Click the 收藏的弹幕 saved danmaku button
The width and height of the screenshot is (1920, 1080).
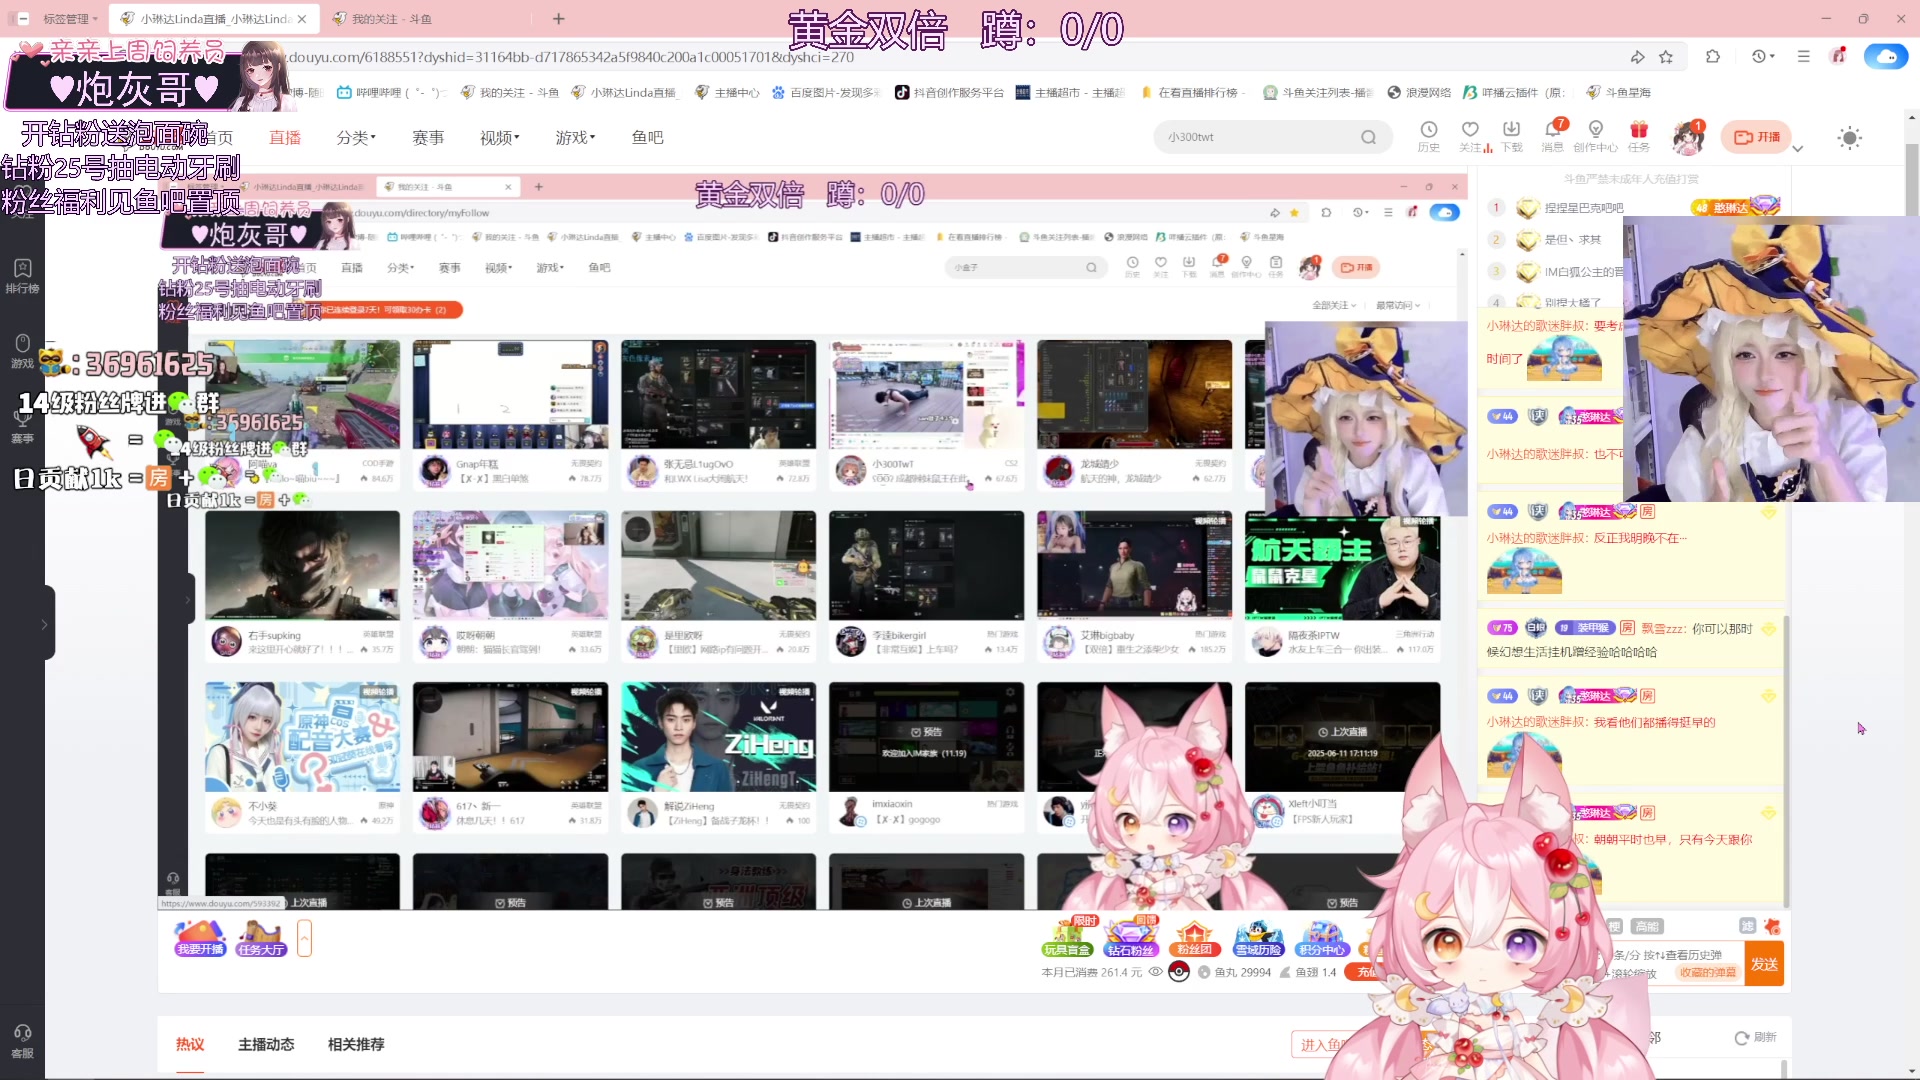[x=1707, y=972]
